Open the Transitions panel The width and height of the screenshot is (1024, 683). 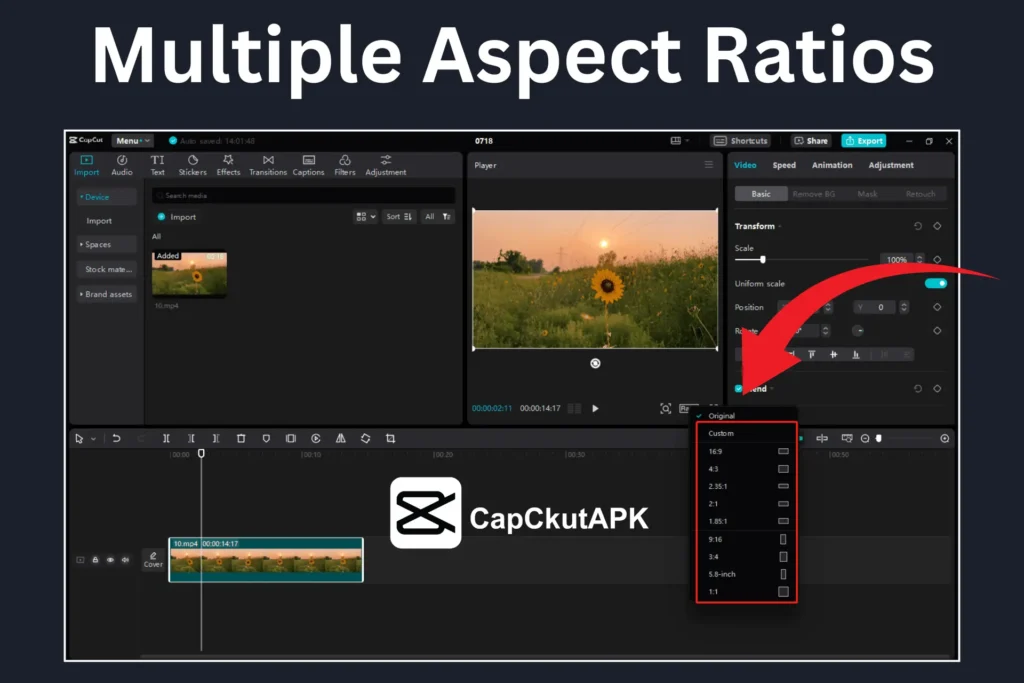tap(268, 165)
